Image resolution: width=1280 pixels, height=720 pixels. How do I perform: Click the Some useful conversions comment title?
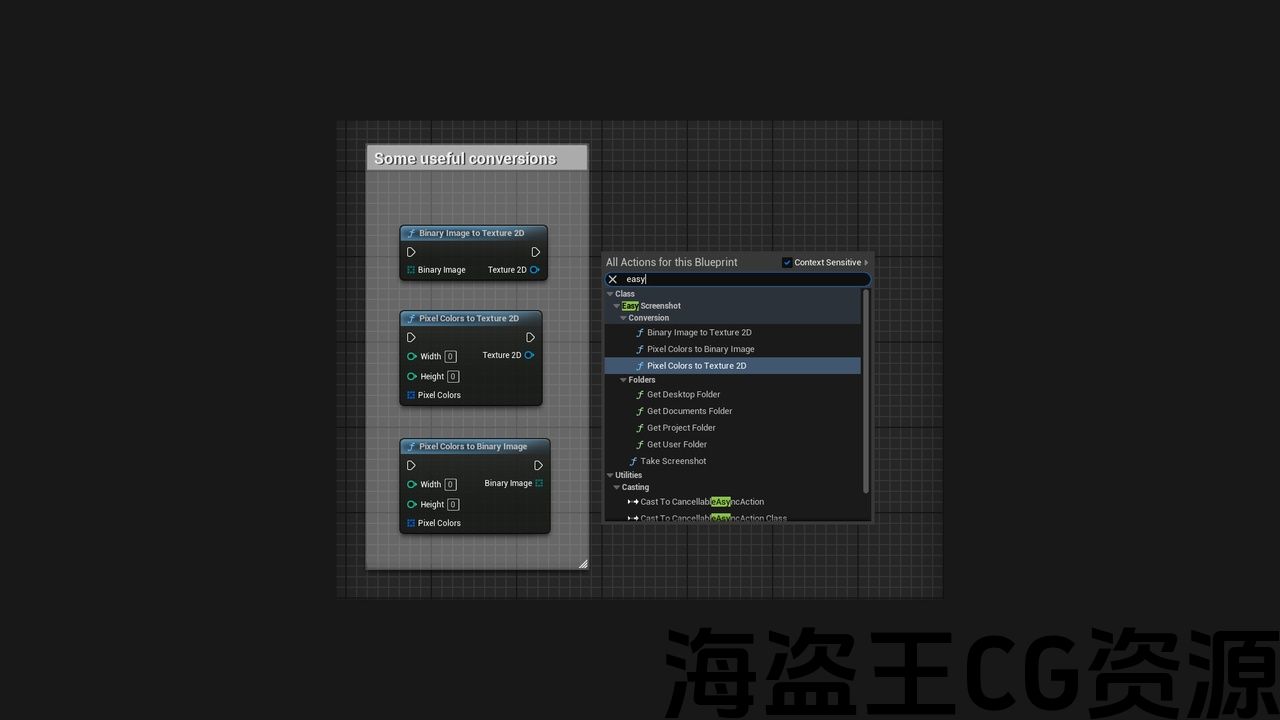pos(466,158)
